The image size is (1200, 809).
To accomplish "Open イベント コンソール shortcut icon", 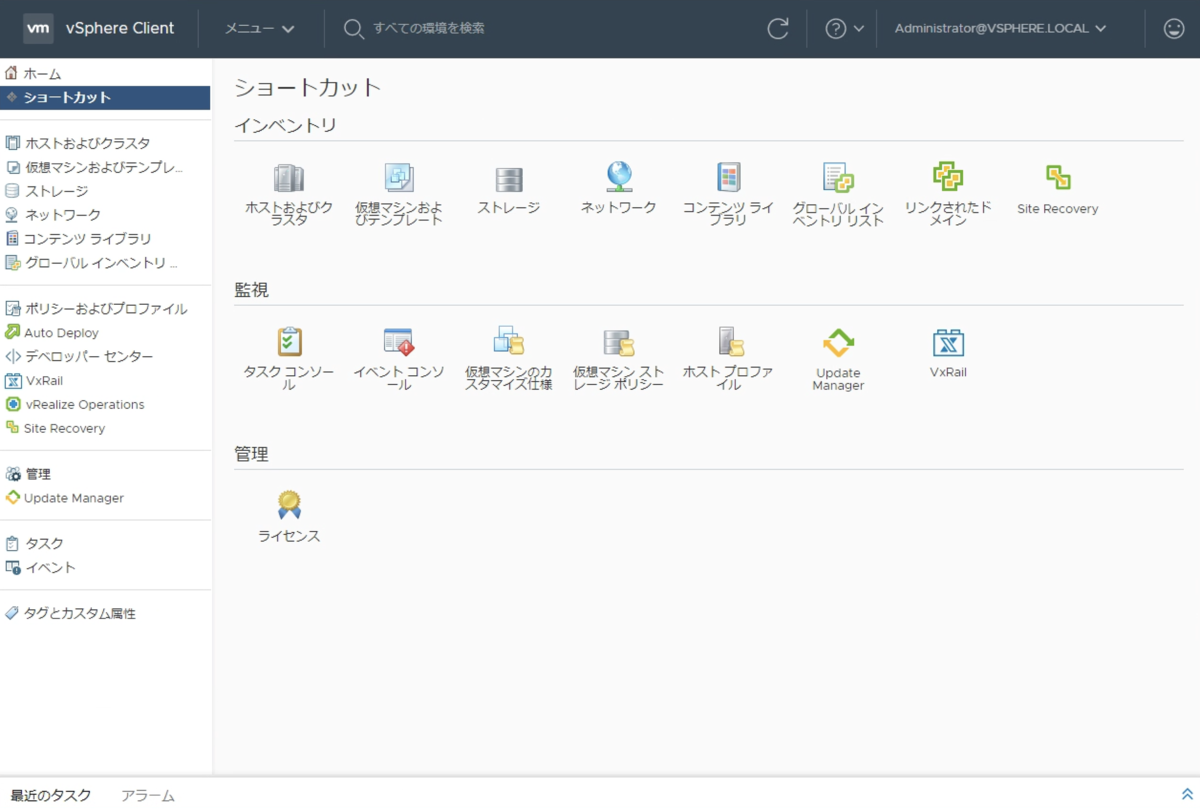I will [x=399, y=342].
